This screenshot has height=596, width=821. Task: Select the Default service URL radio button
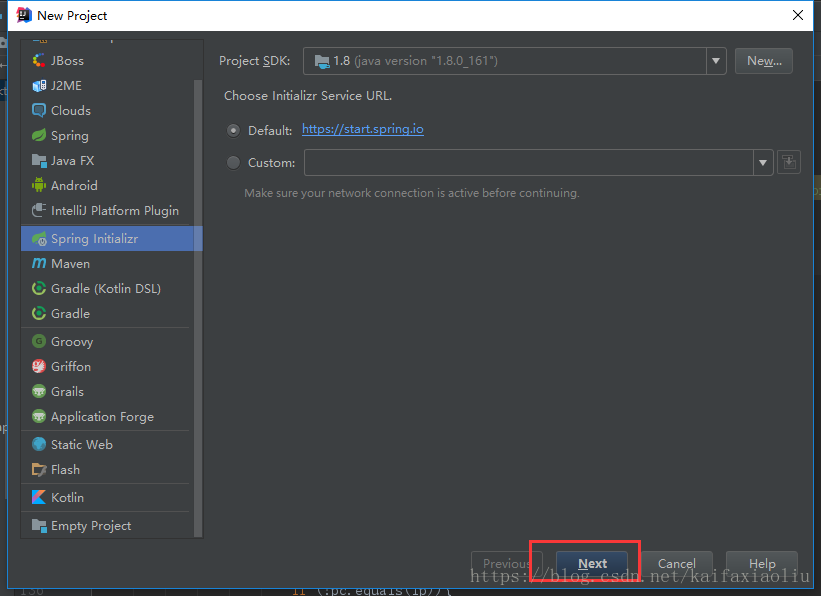pos(234,130)
